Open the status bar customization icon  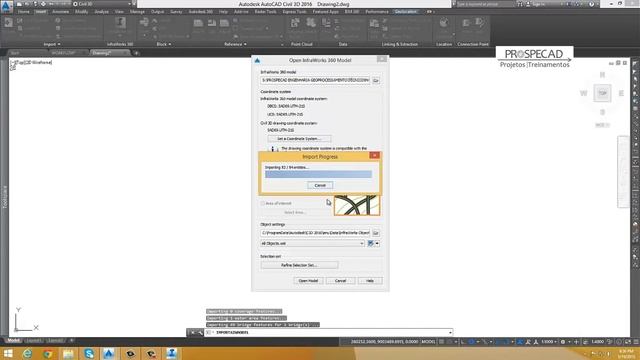tap(636, 342)
